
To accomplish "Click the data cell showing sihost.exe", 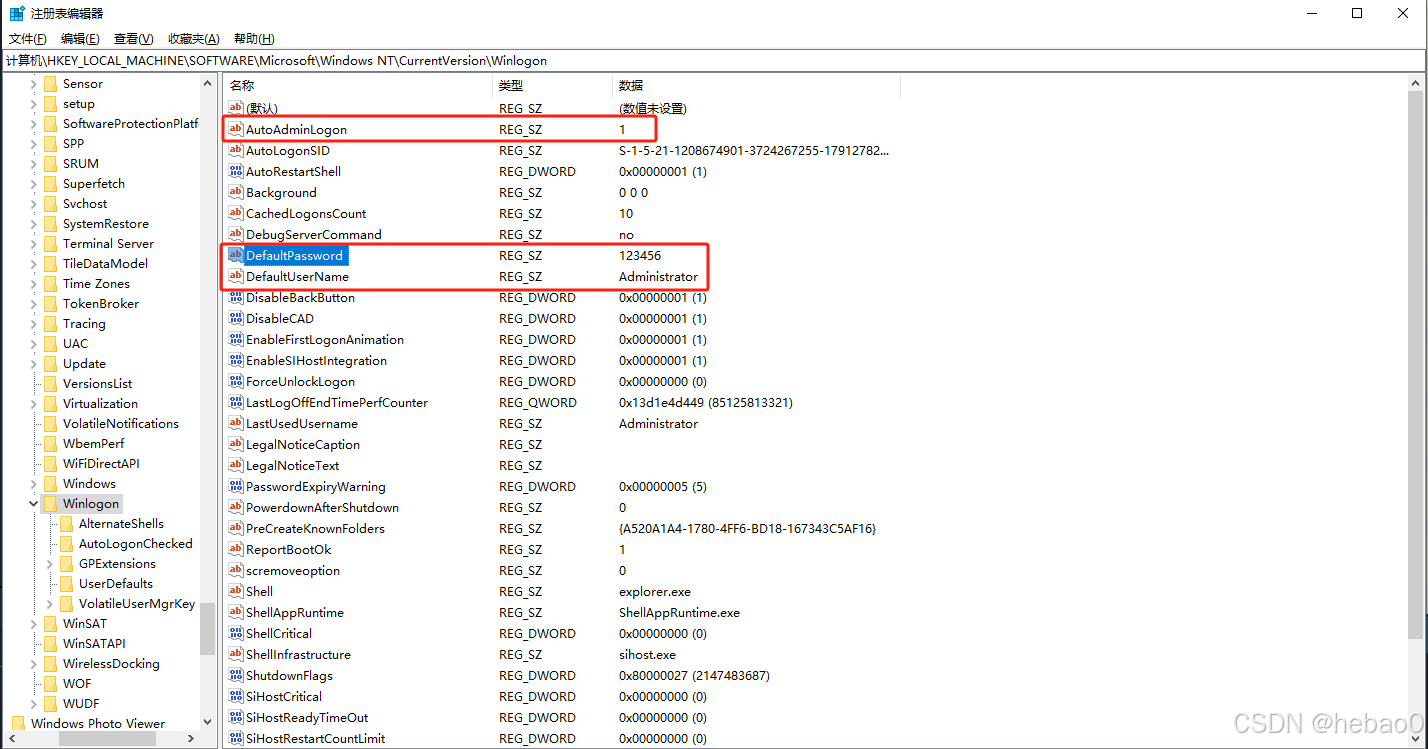I will [x=647, y=654].
